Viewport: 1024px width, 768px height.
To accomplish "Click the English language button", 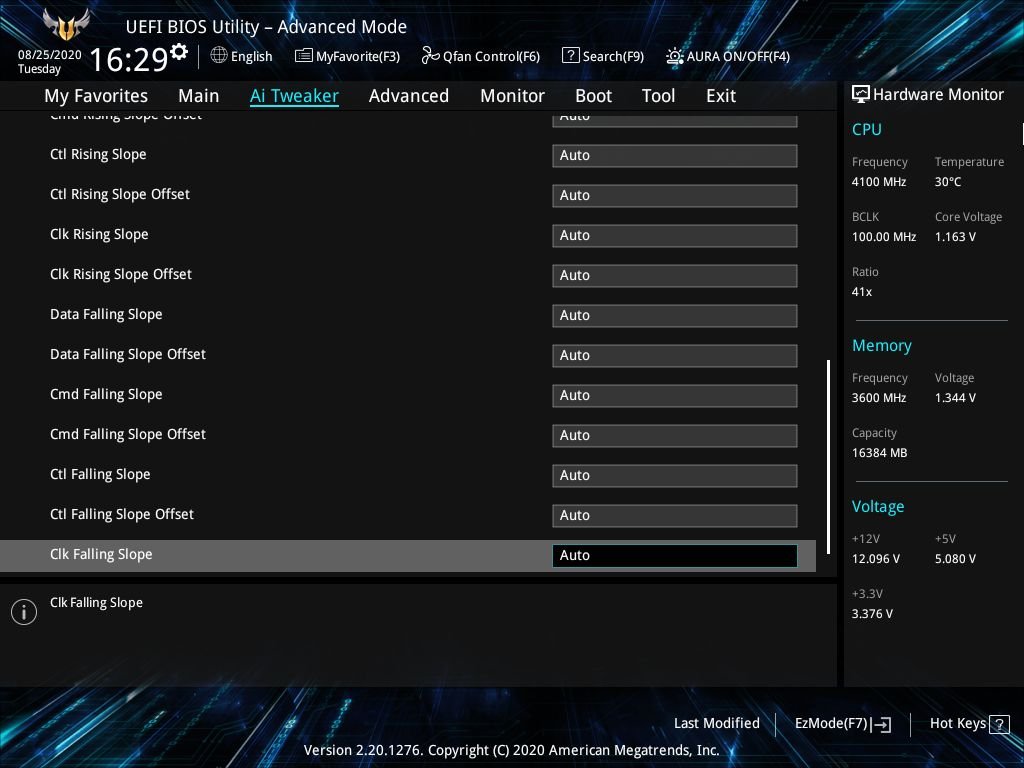I will (x=251, y=57).
